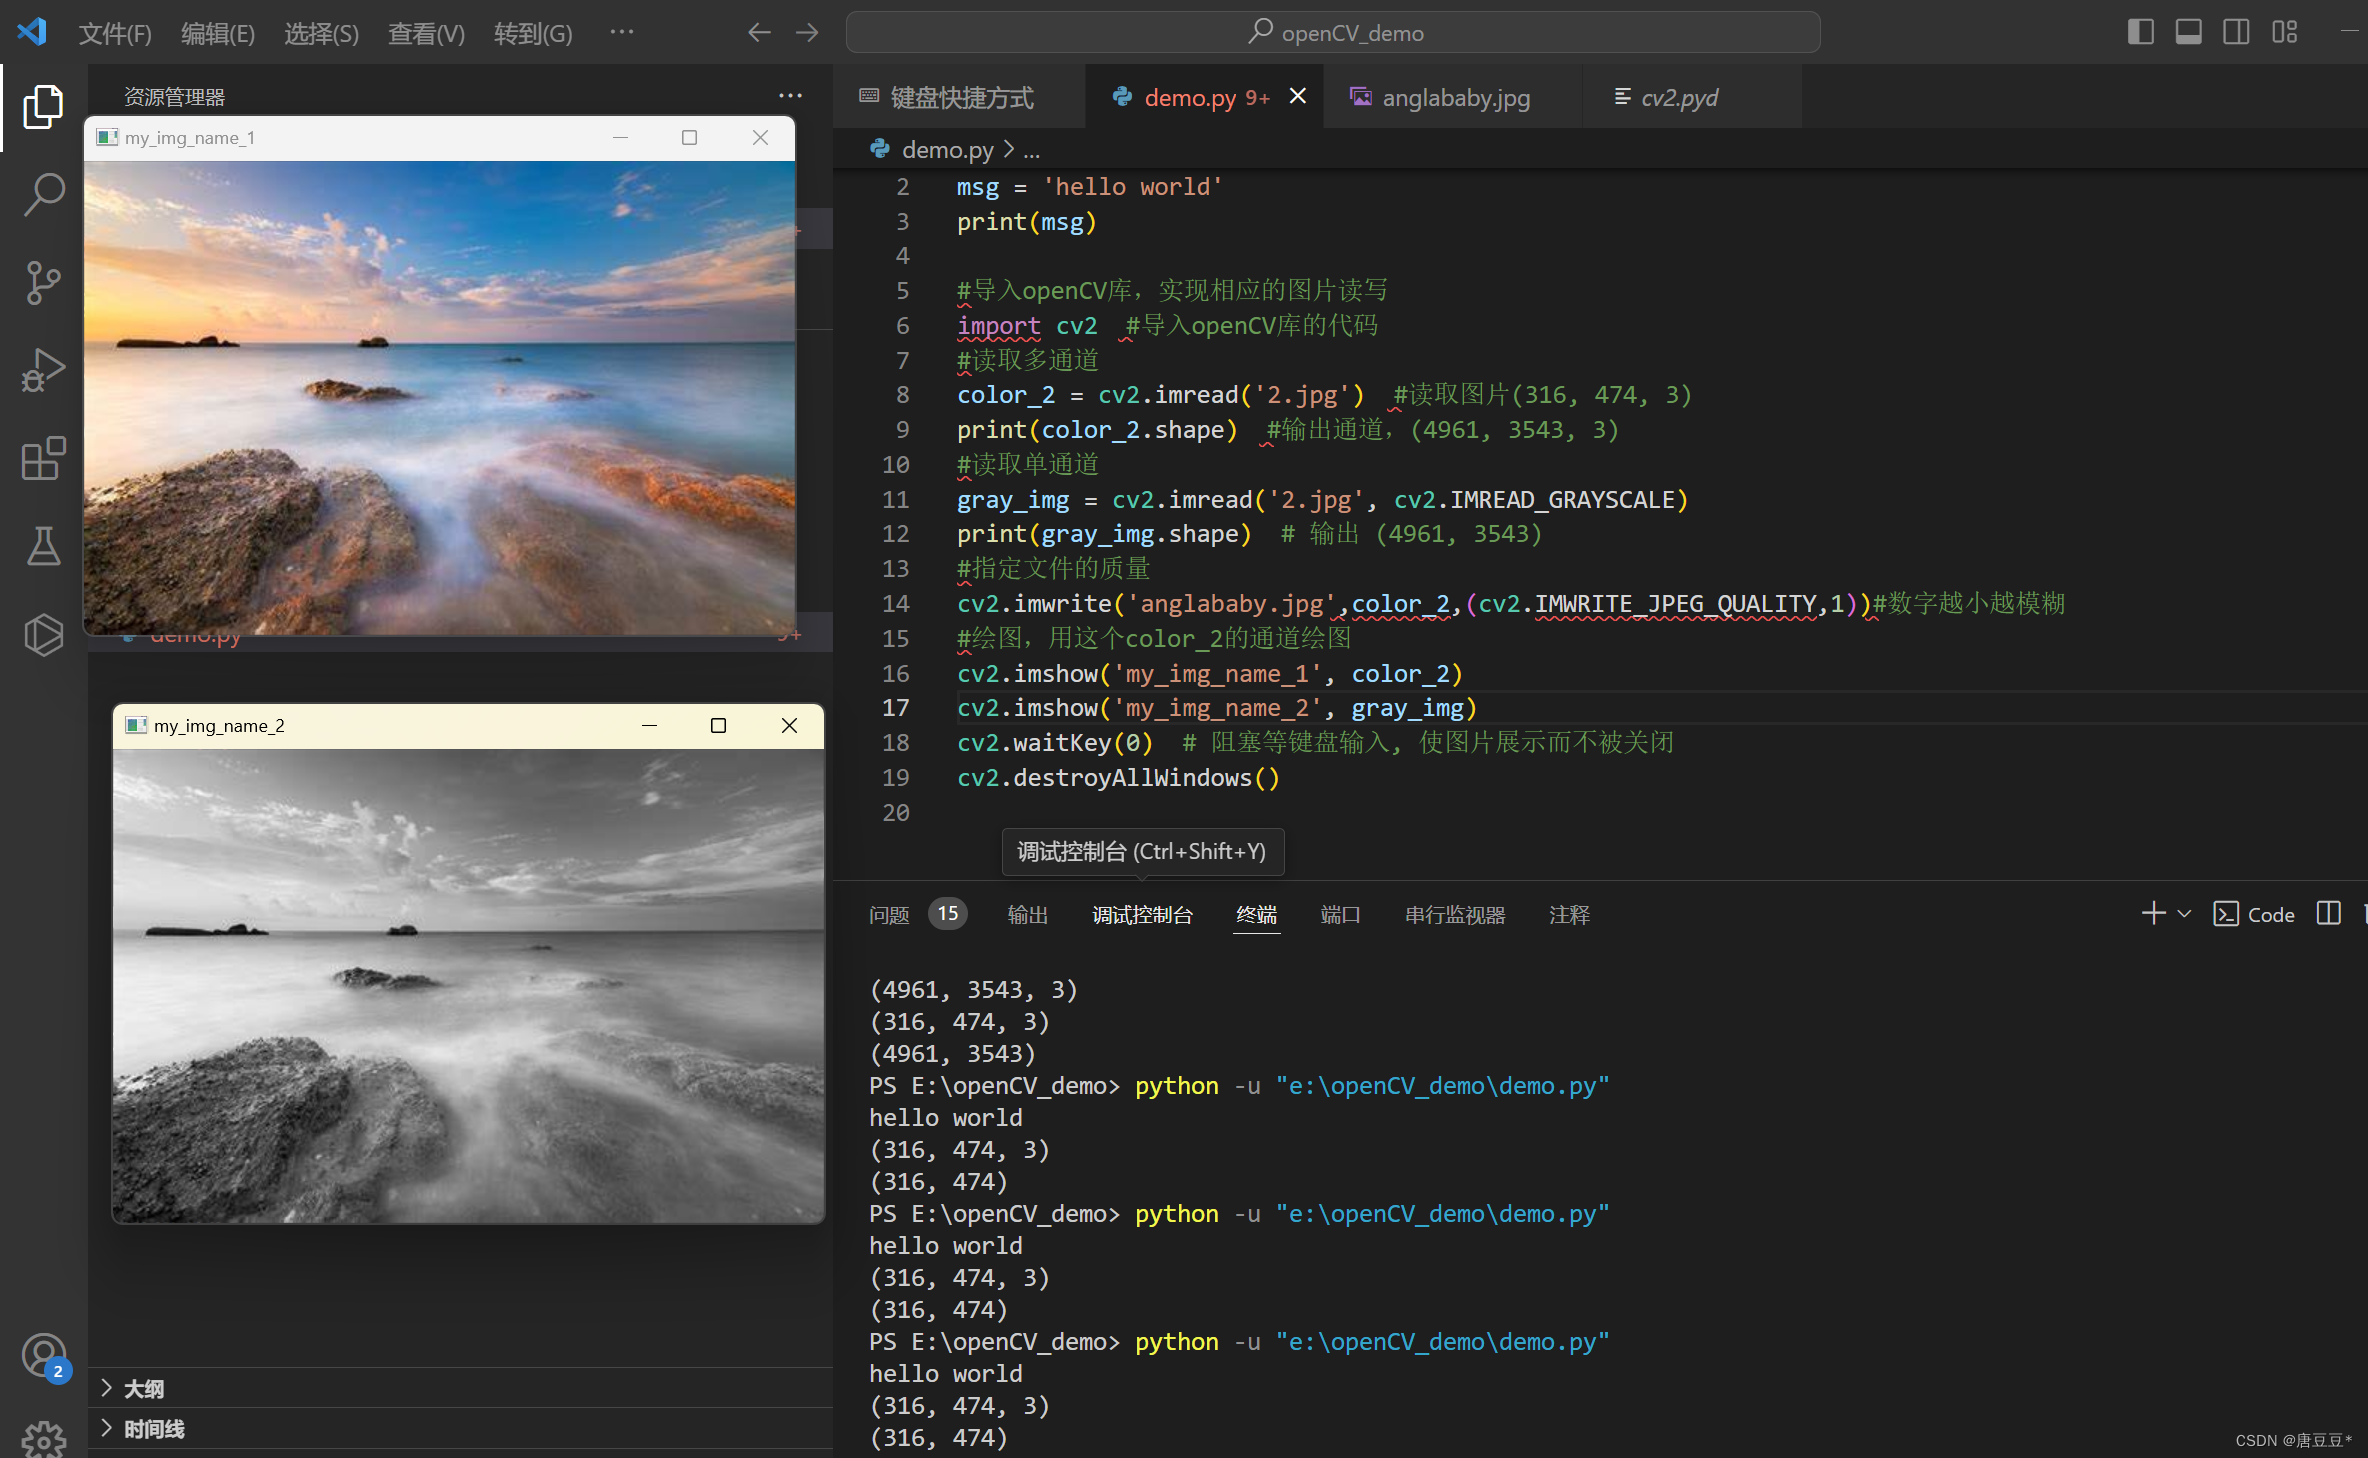
Task: Click line number 17 in the gutter
Action: pos(896,708)
